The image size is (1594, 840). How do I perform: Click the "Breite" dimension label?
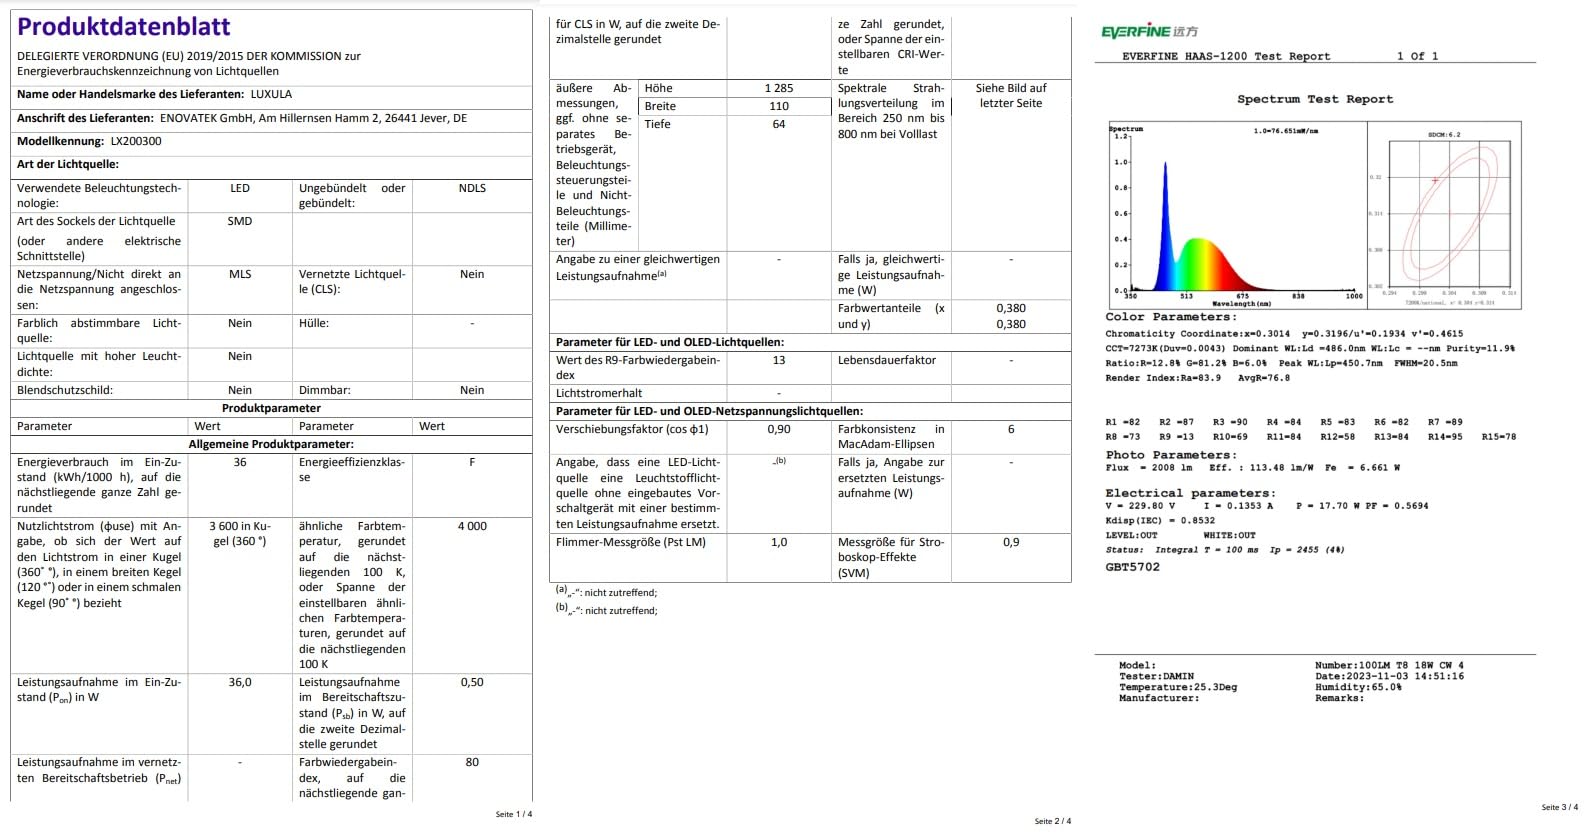point(660,106)
